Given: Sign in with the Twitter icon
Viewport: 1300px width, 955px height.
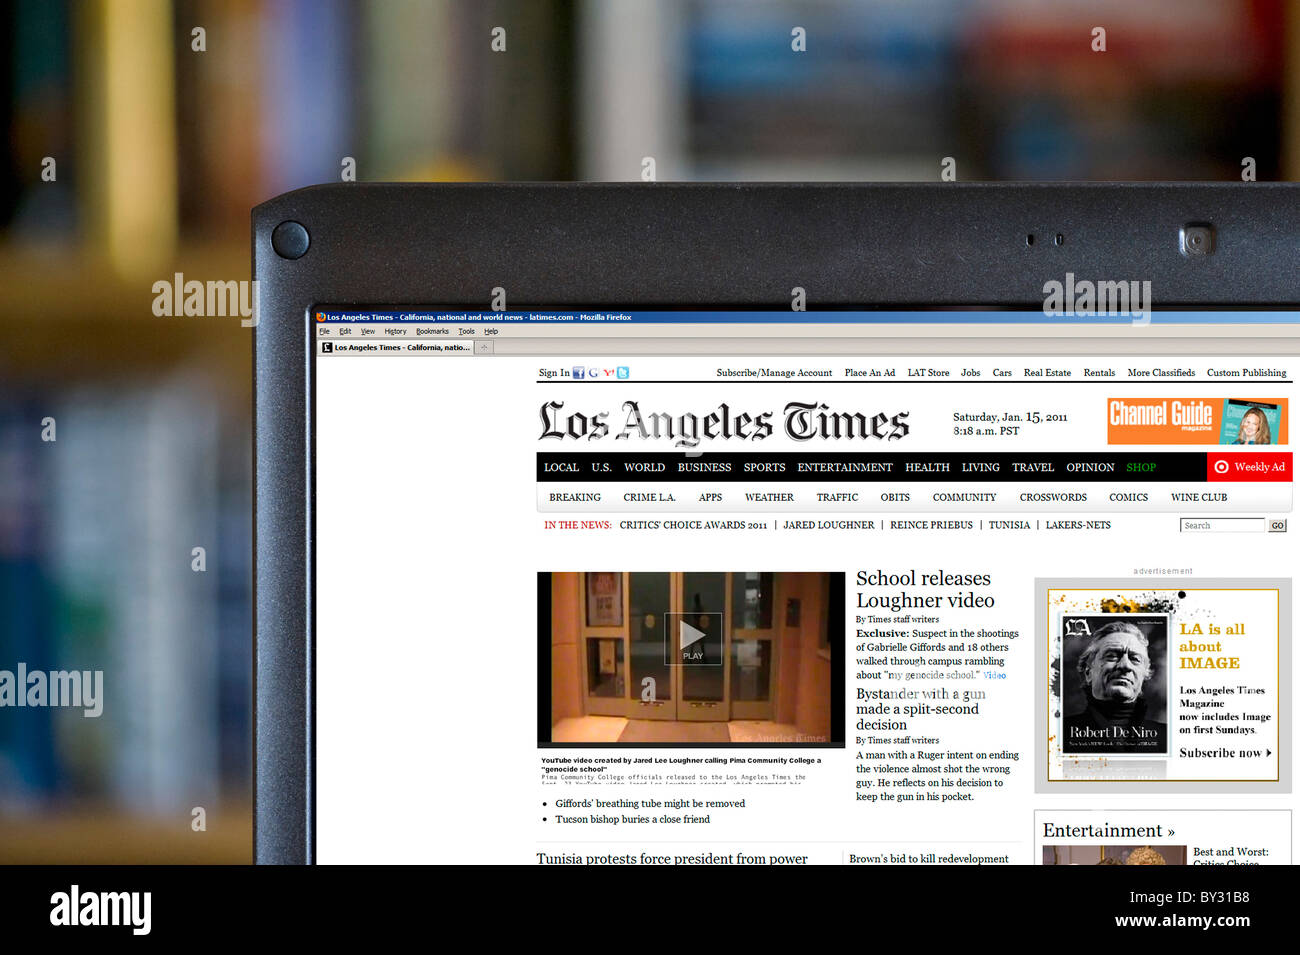Looking at the screenshot, I should pos(623,373).
